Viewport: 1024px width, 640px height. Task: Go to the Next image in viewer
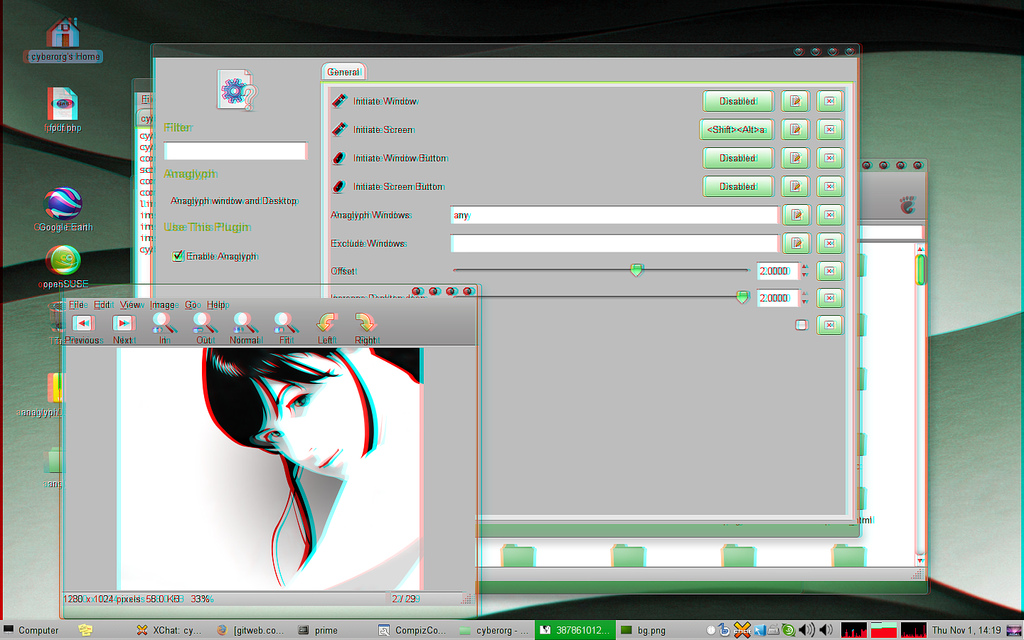123,328
